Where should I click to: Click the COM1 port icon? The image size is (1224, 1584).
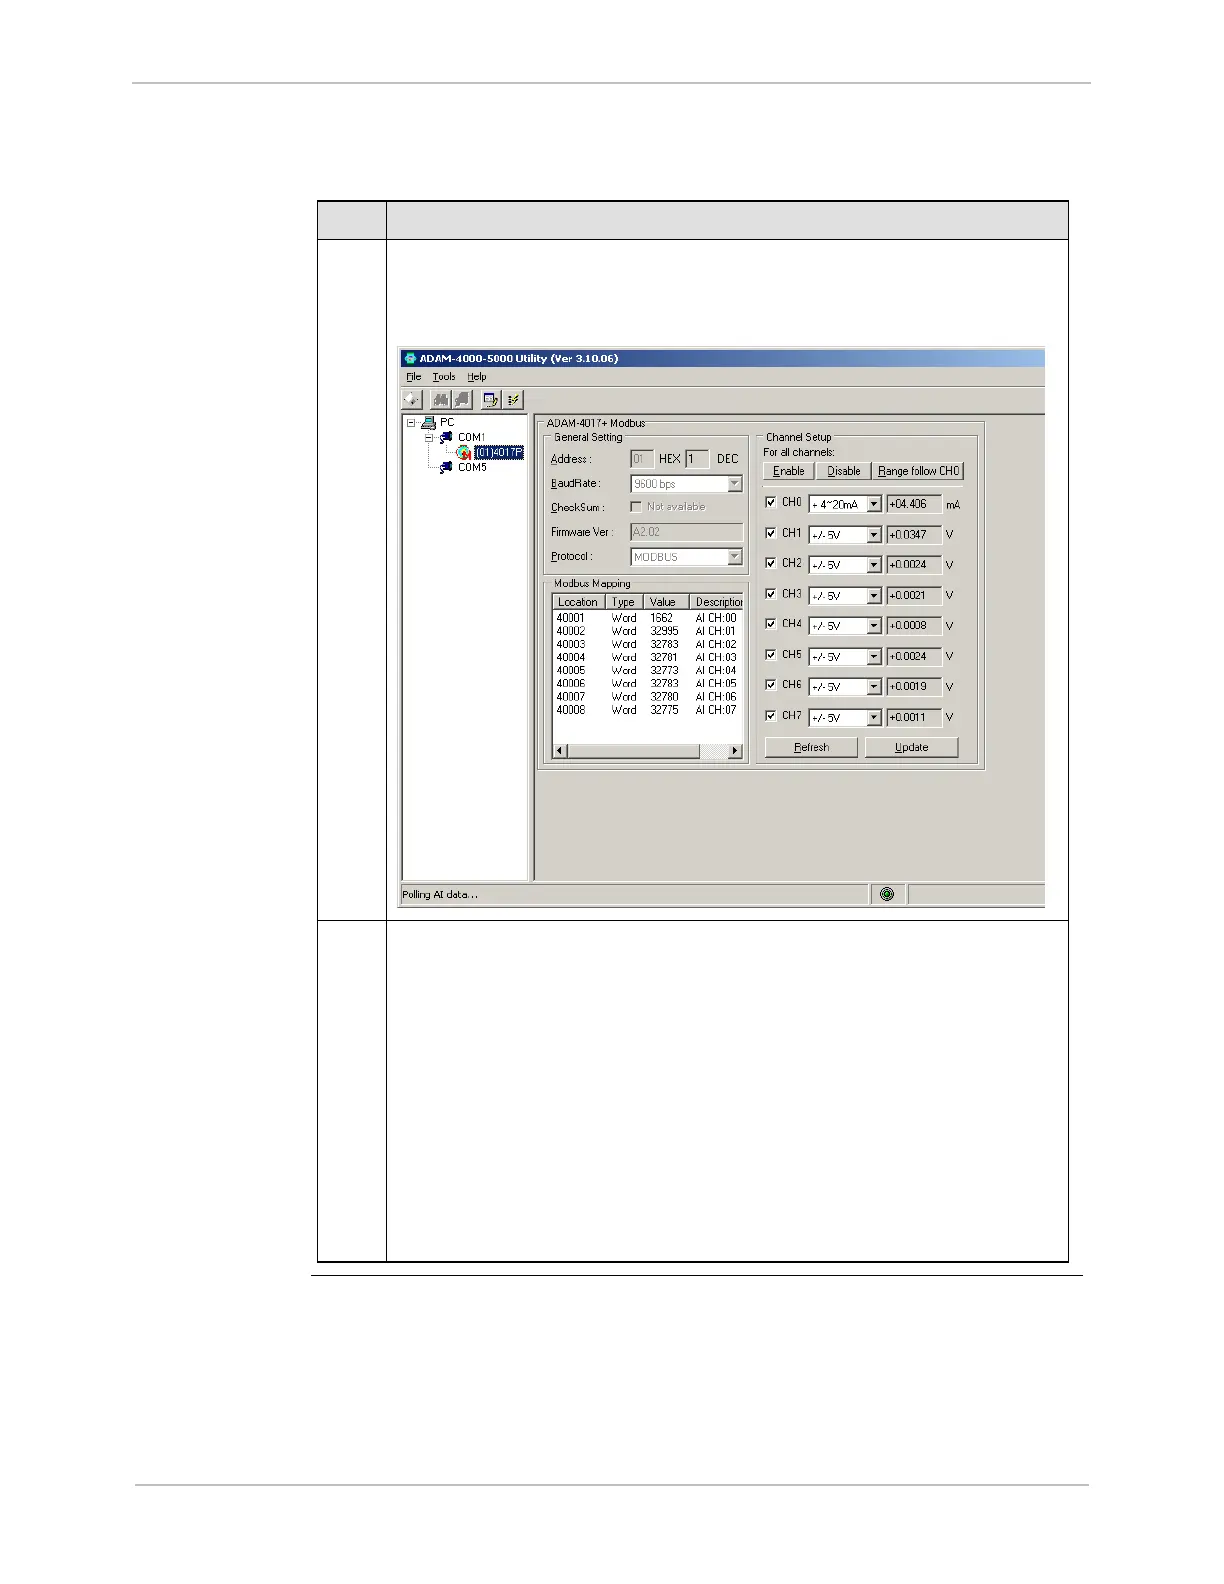coord(446,437)
